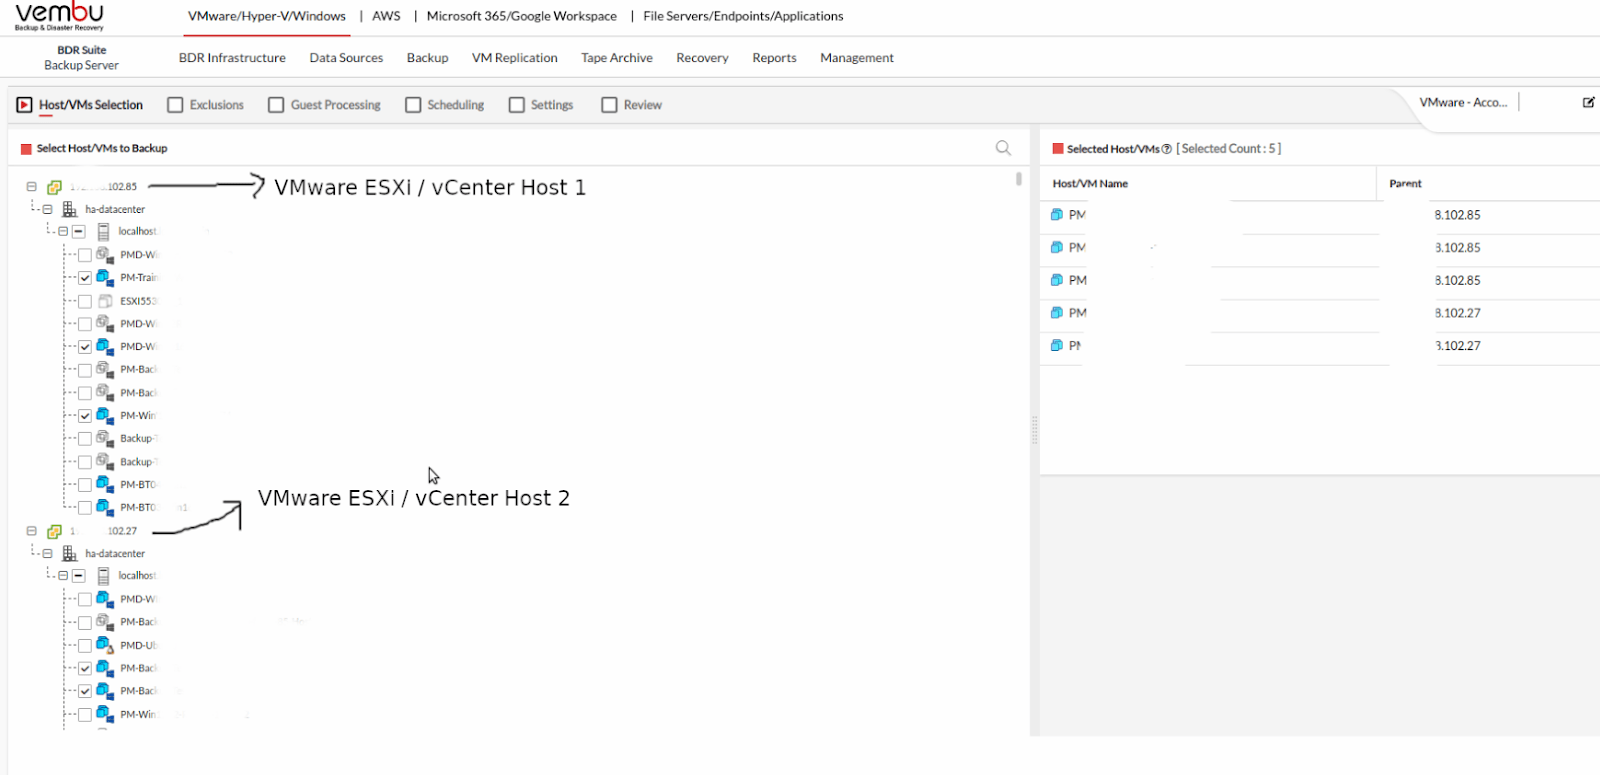Collapse localhost node under 102.27
This screenshot has height=775, width=1600.
point(63,576)
